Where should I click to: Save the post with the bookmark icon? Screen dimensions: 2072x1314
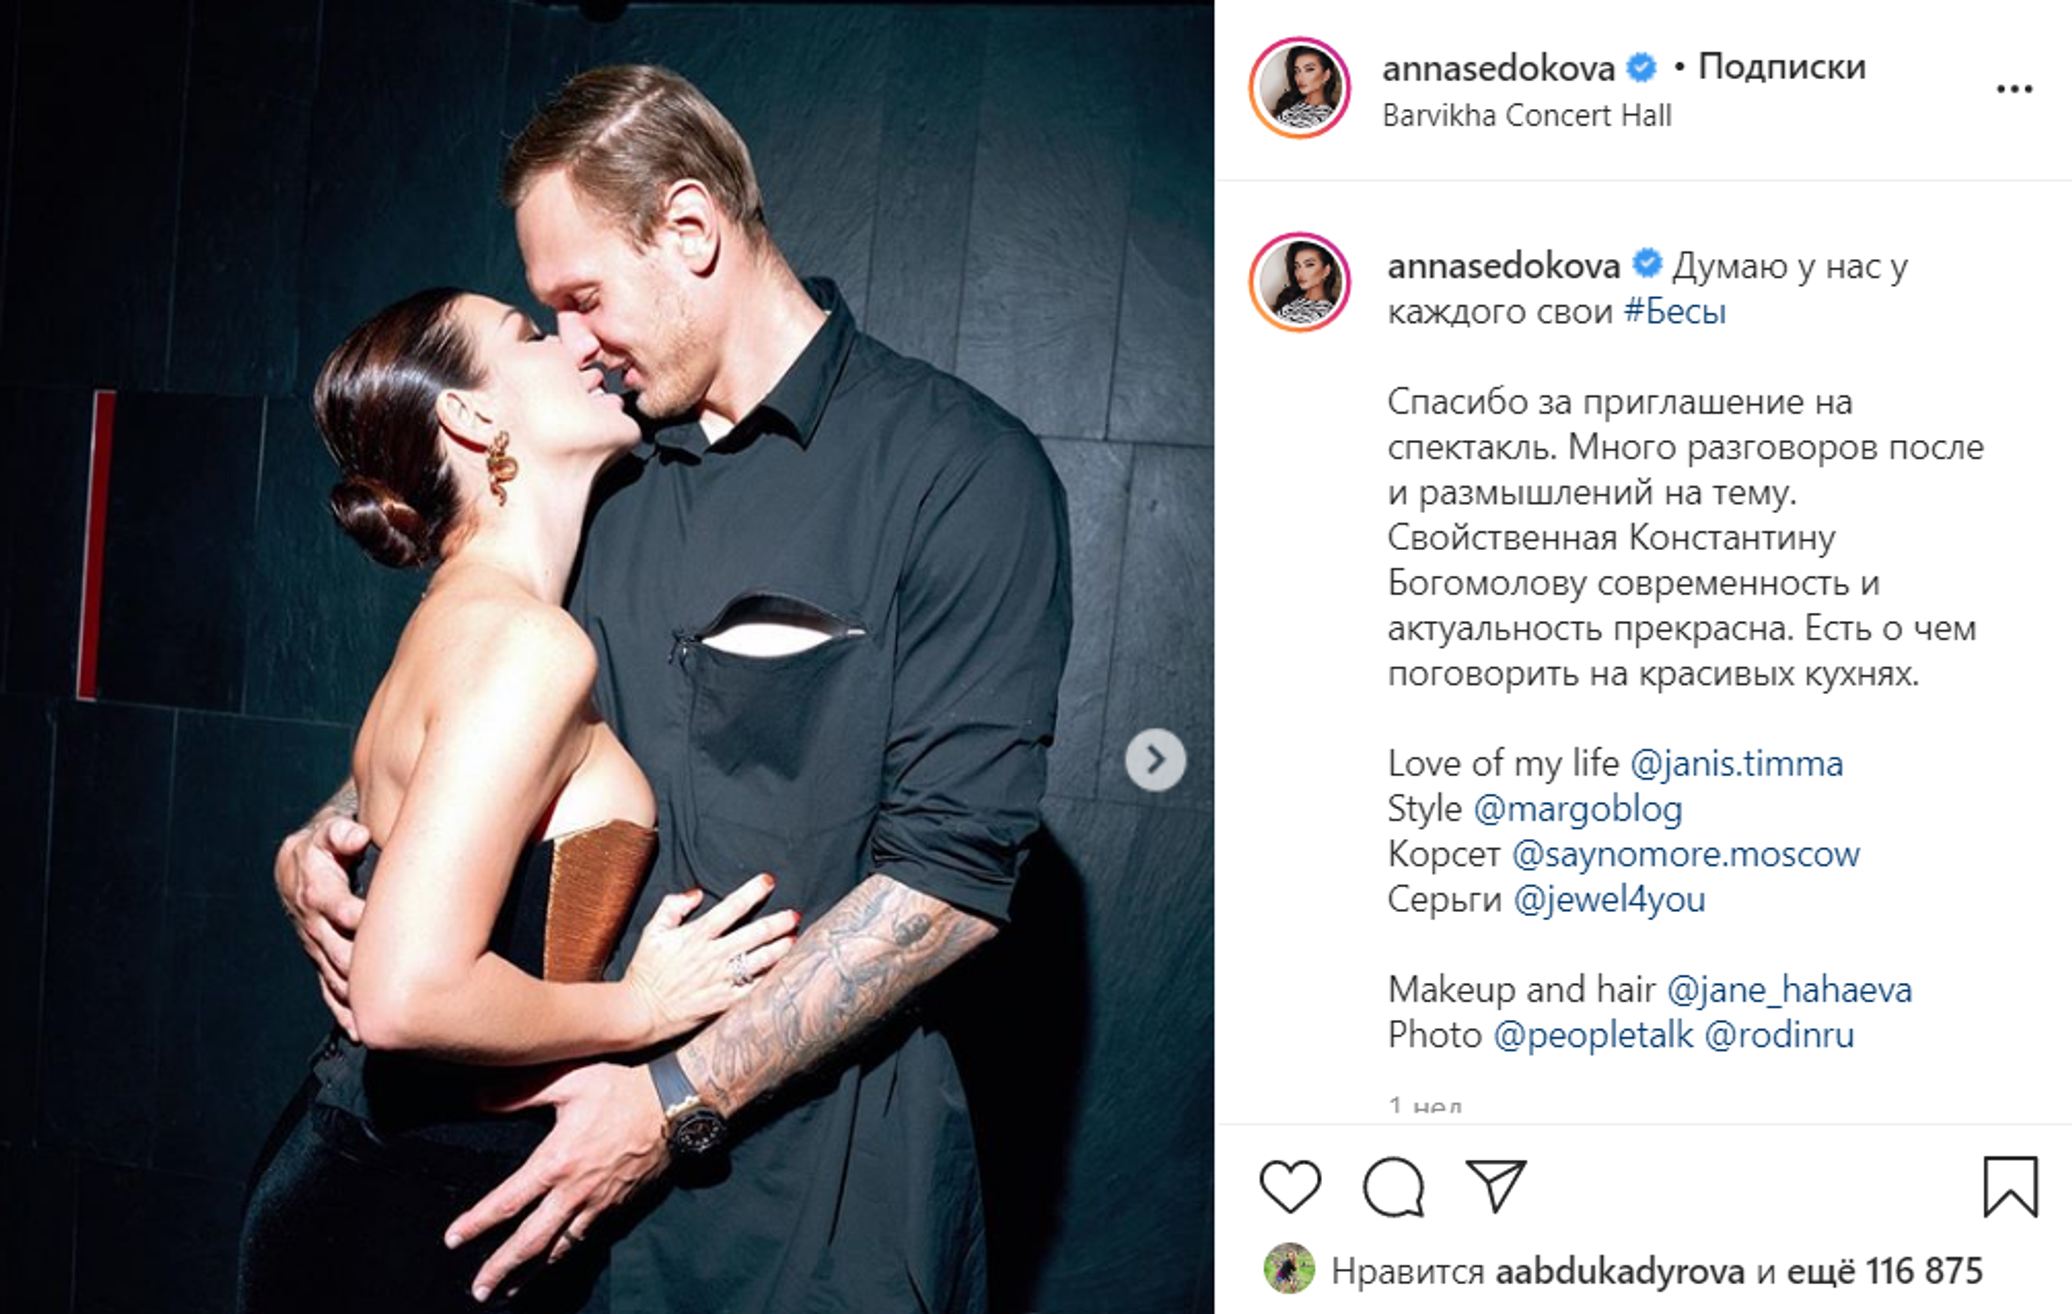(x=2011, y=1187)
